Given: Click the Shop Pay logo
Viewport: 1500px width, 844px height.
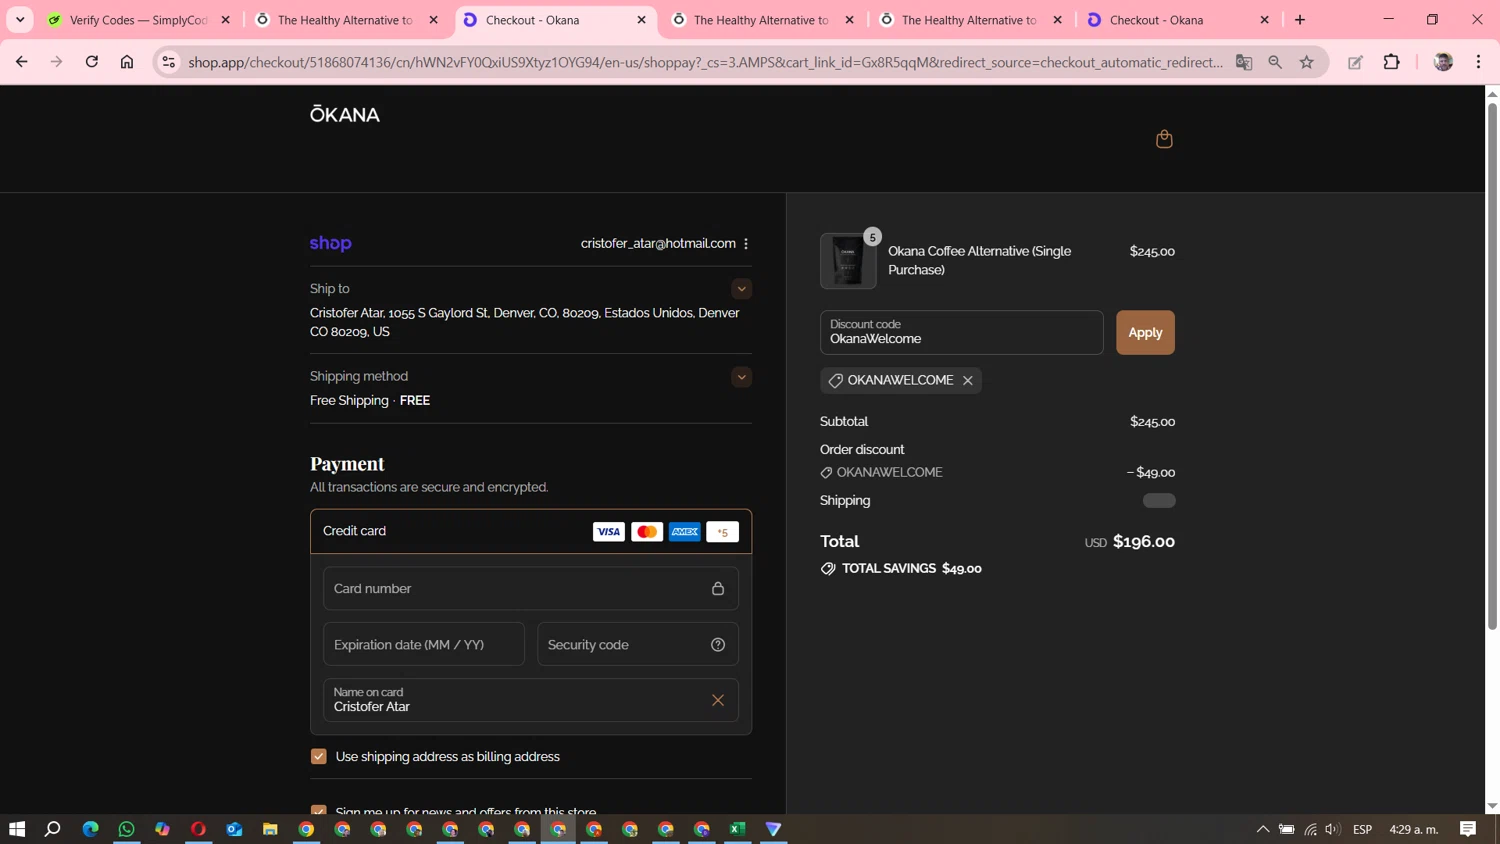Looking at the screenshot, I should 331,243.
